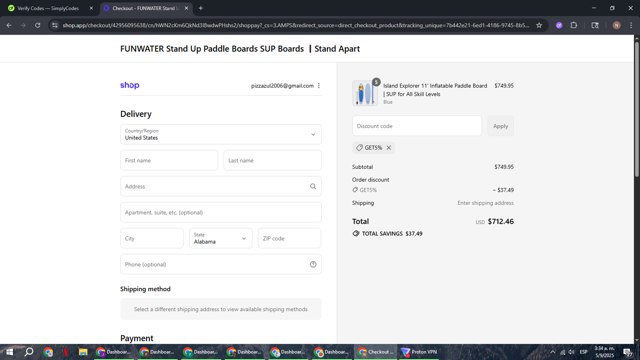The width and height of the screenshot is (640, 360).
Task: Click the paddle board product thumbnail
Action: point(365,93)
